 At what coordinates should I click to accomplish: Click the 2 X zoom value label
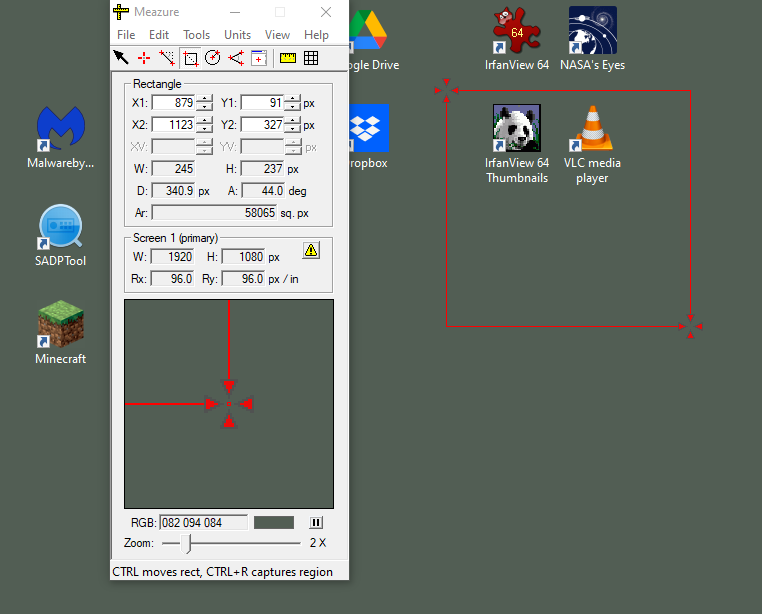click(318, 543)
